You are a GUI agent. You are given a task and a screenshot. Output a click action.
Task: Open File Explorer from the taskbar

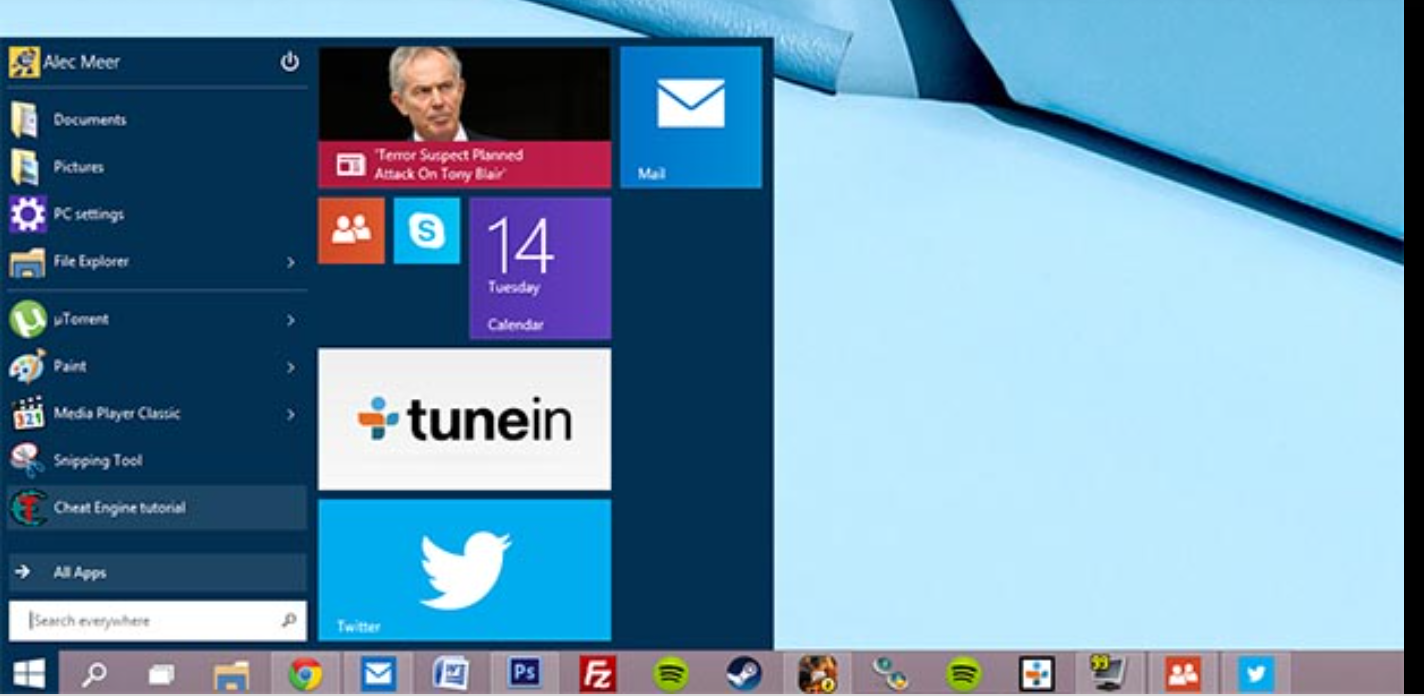[232, 673]
